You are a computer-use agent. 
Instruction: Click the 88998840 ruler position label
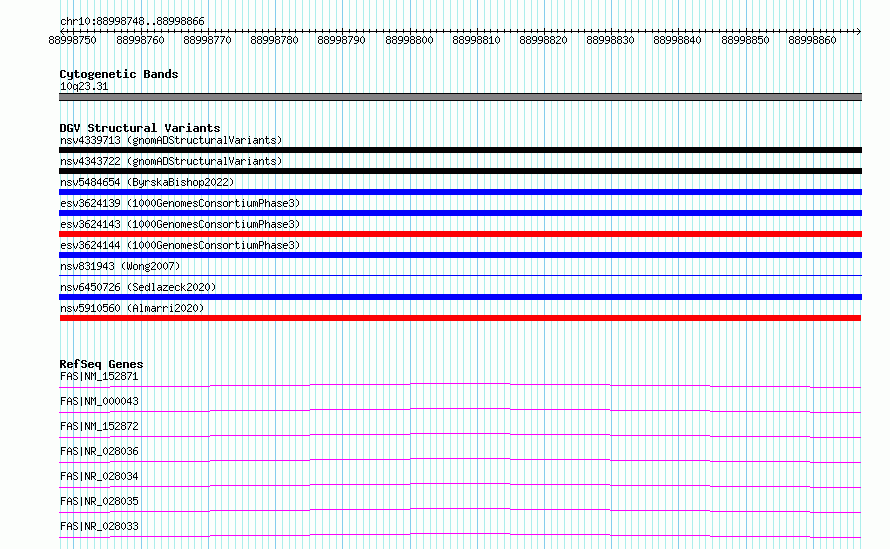click(677, 40)
